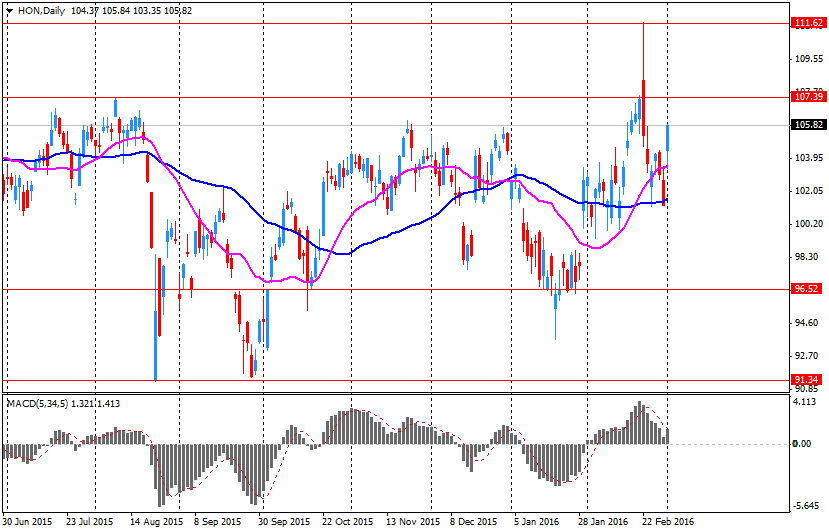Screen dimensions: 829x530
Task: Click the 30 Jun 2015 date label
Action: (27, 522)
